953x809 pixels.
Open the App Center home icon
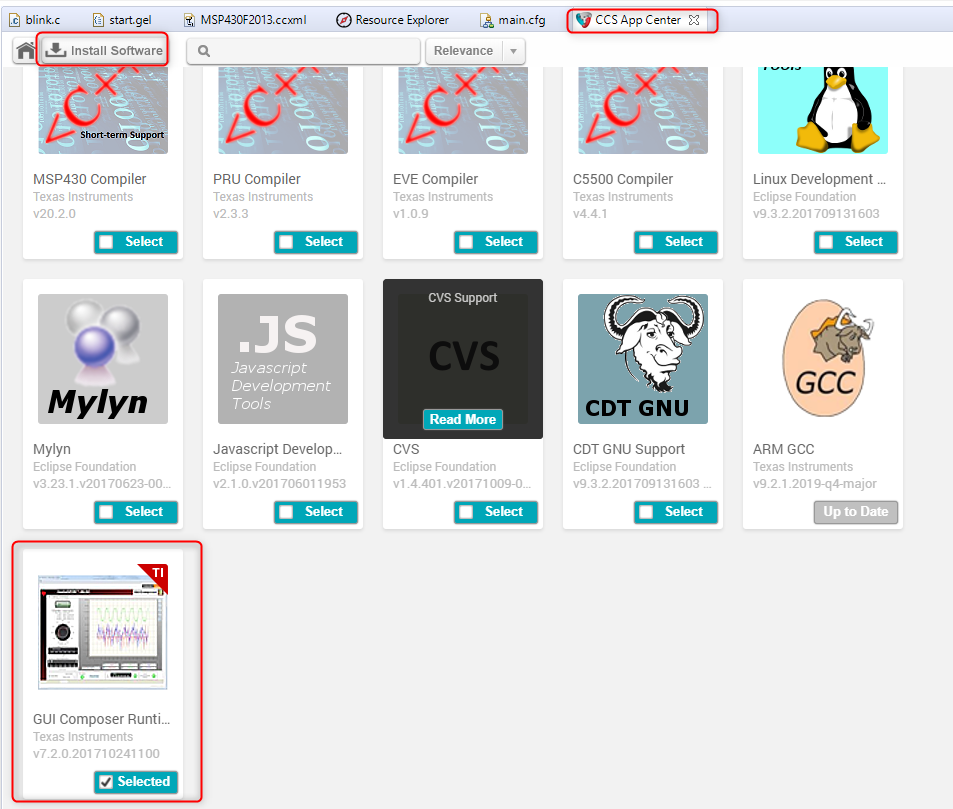tap(26, 50)
